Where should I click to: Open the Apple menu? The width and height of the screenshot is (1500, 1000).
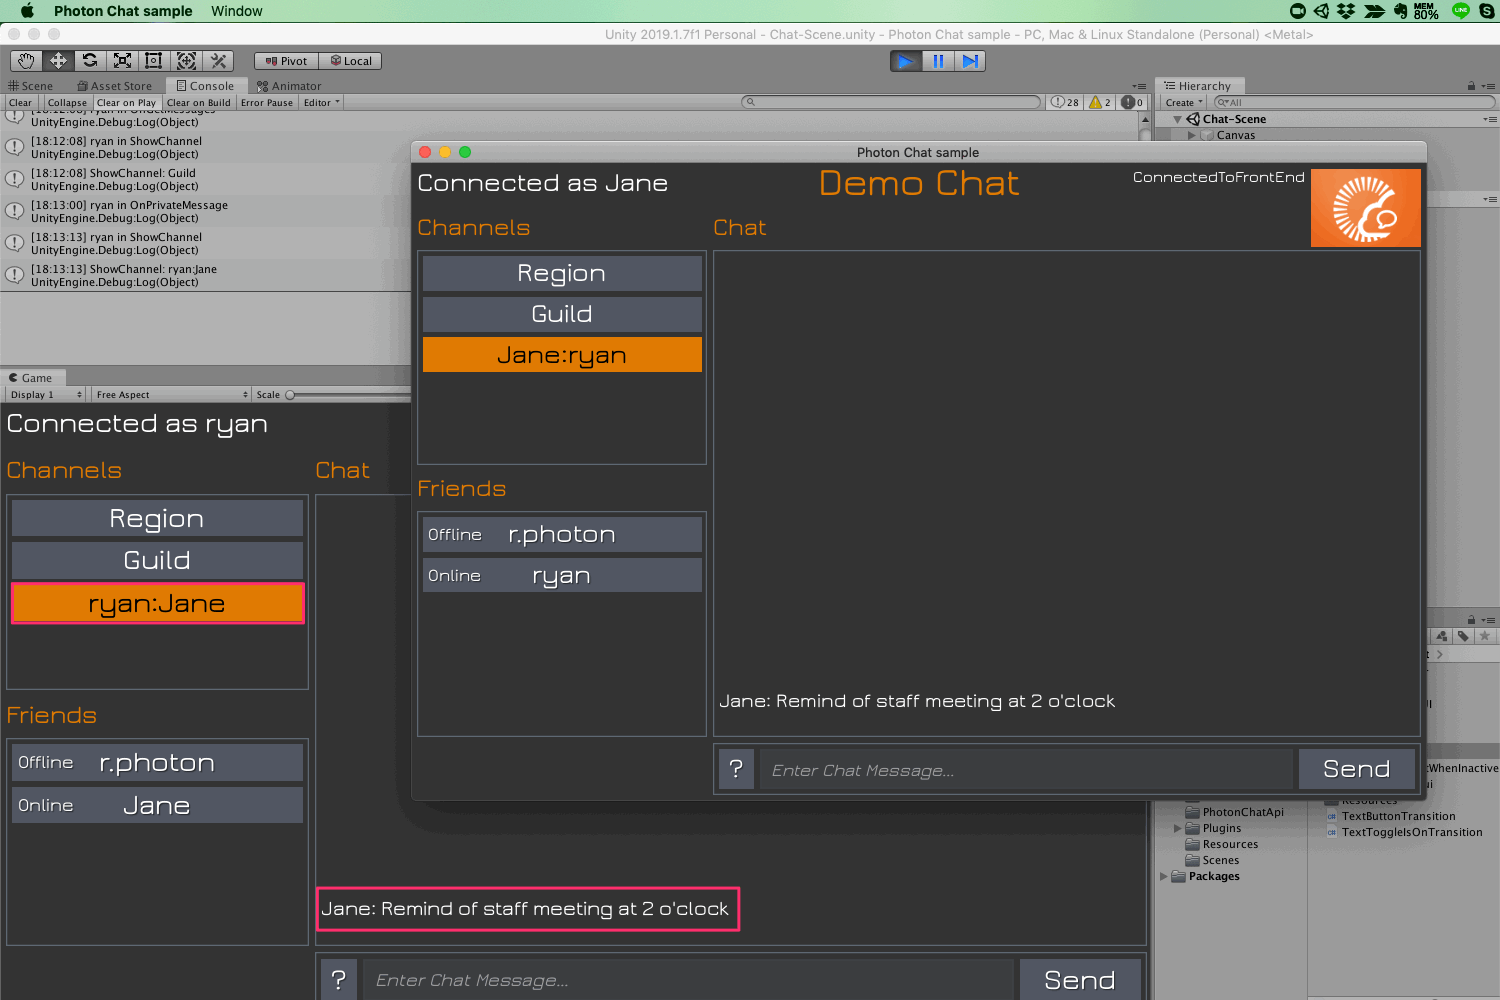(27, 11)
